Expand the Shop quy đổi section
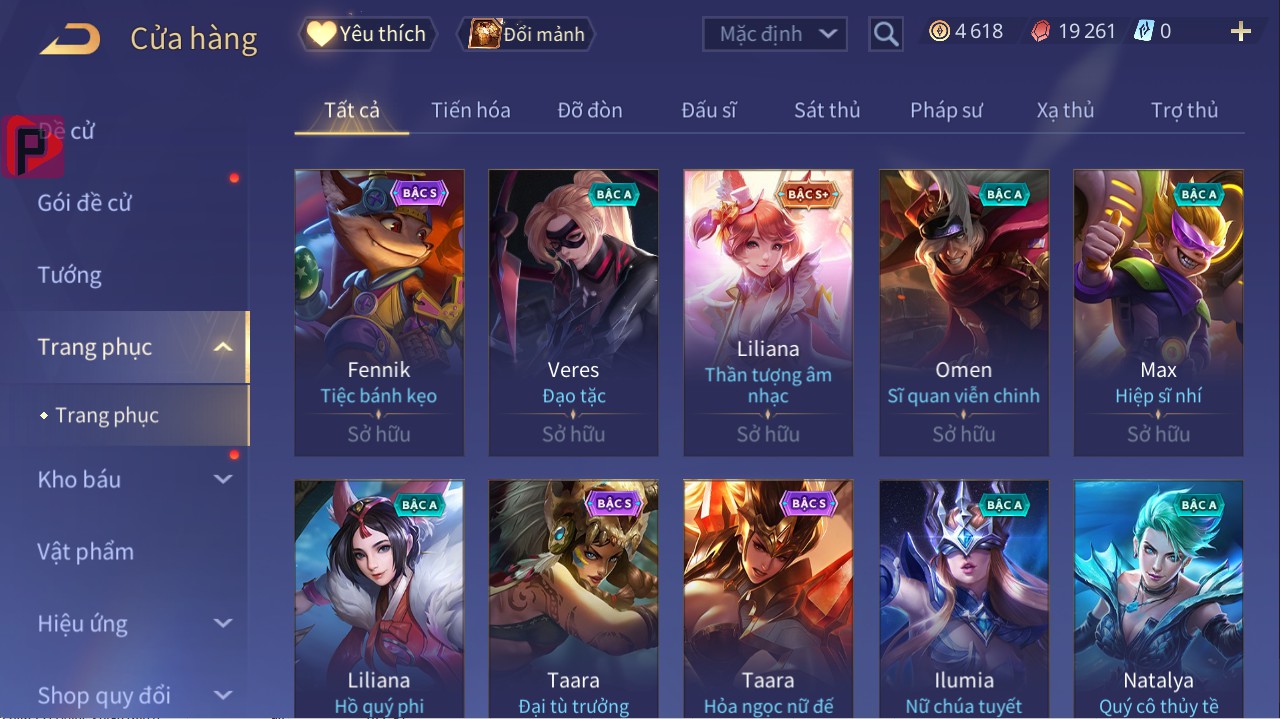The image size is (1280, 719). (223, 695)
